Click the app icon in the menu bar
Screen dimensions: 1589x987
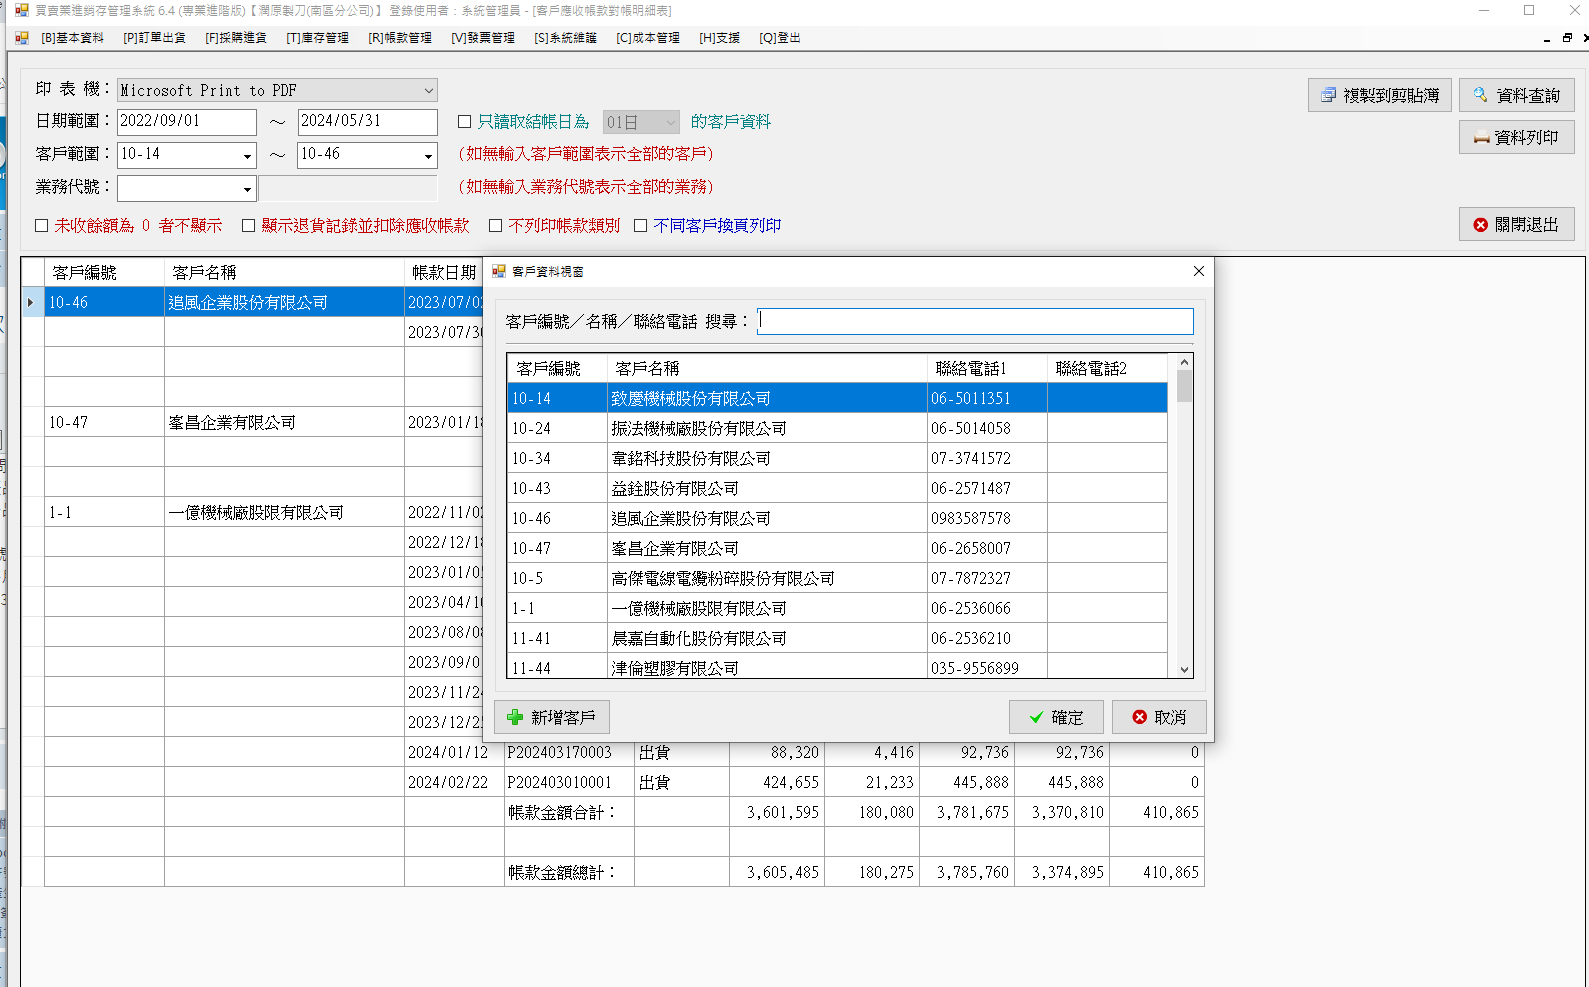click(22, 38)
